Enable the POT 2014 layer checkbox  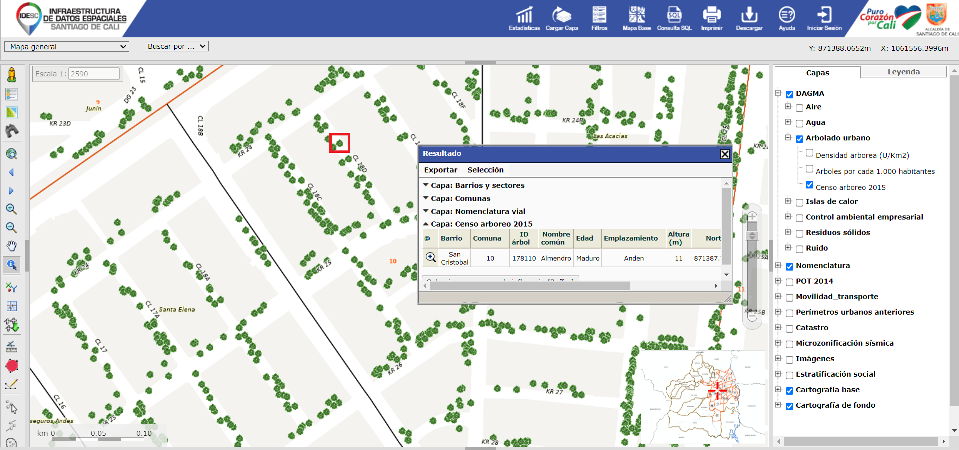[x=789, y=281]
